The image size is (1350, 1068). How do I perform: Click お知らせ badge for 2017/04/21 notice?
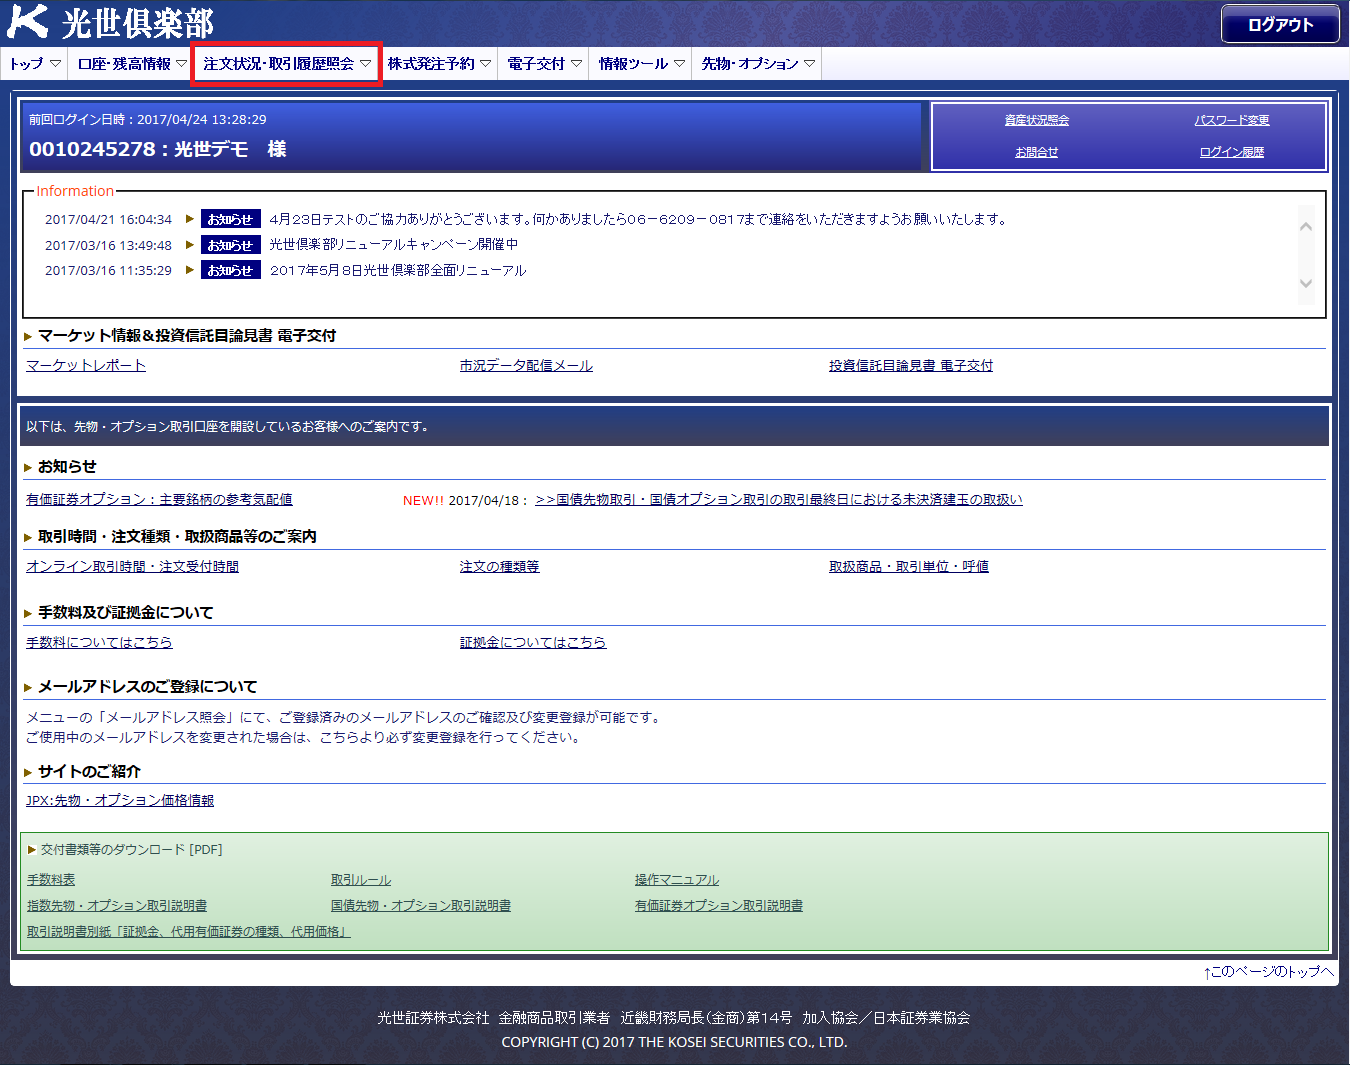click(230, 219)
